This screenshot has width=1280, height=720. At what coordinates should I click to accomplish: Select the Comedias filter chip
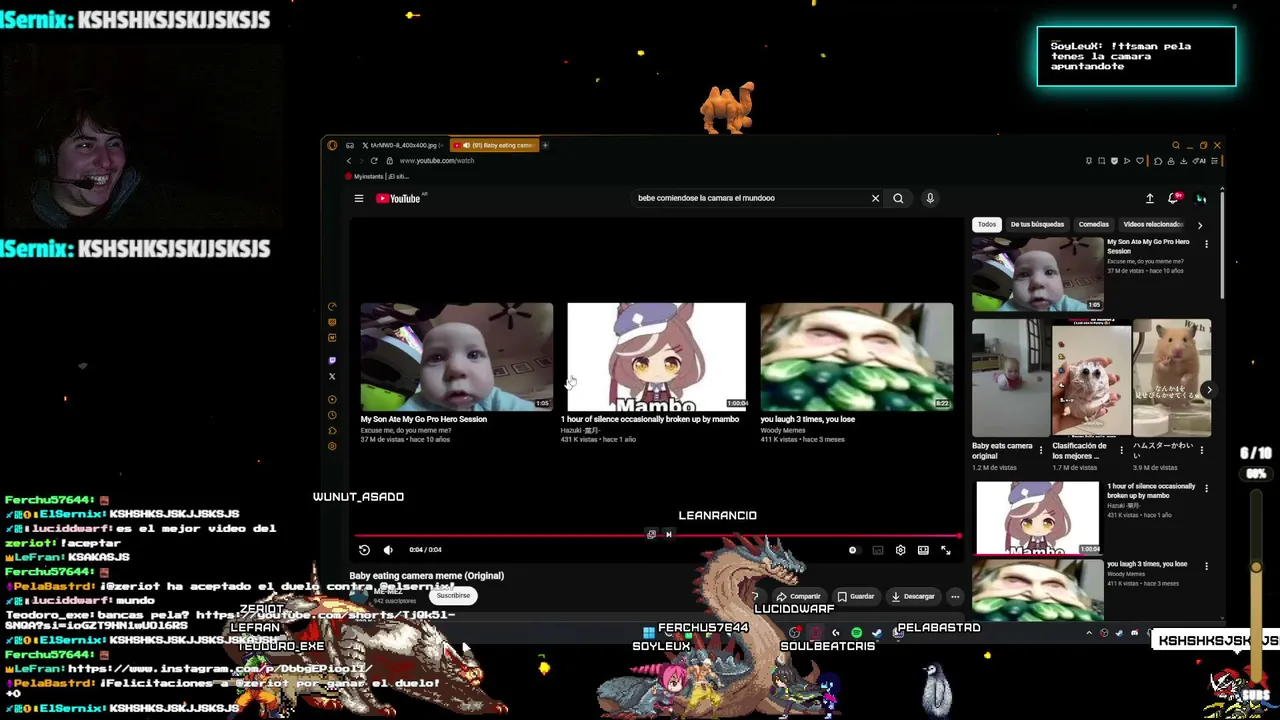(x=1093, y=224)
